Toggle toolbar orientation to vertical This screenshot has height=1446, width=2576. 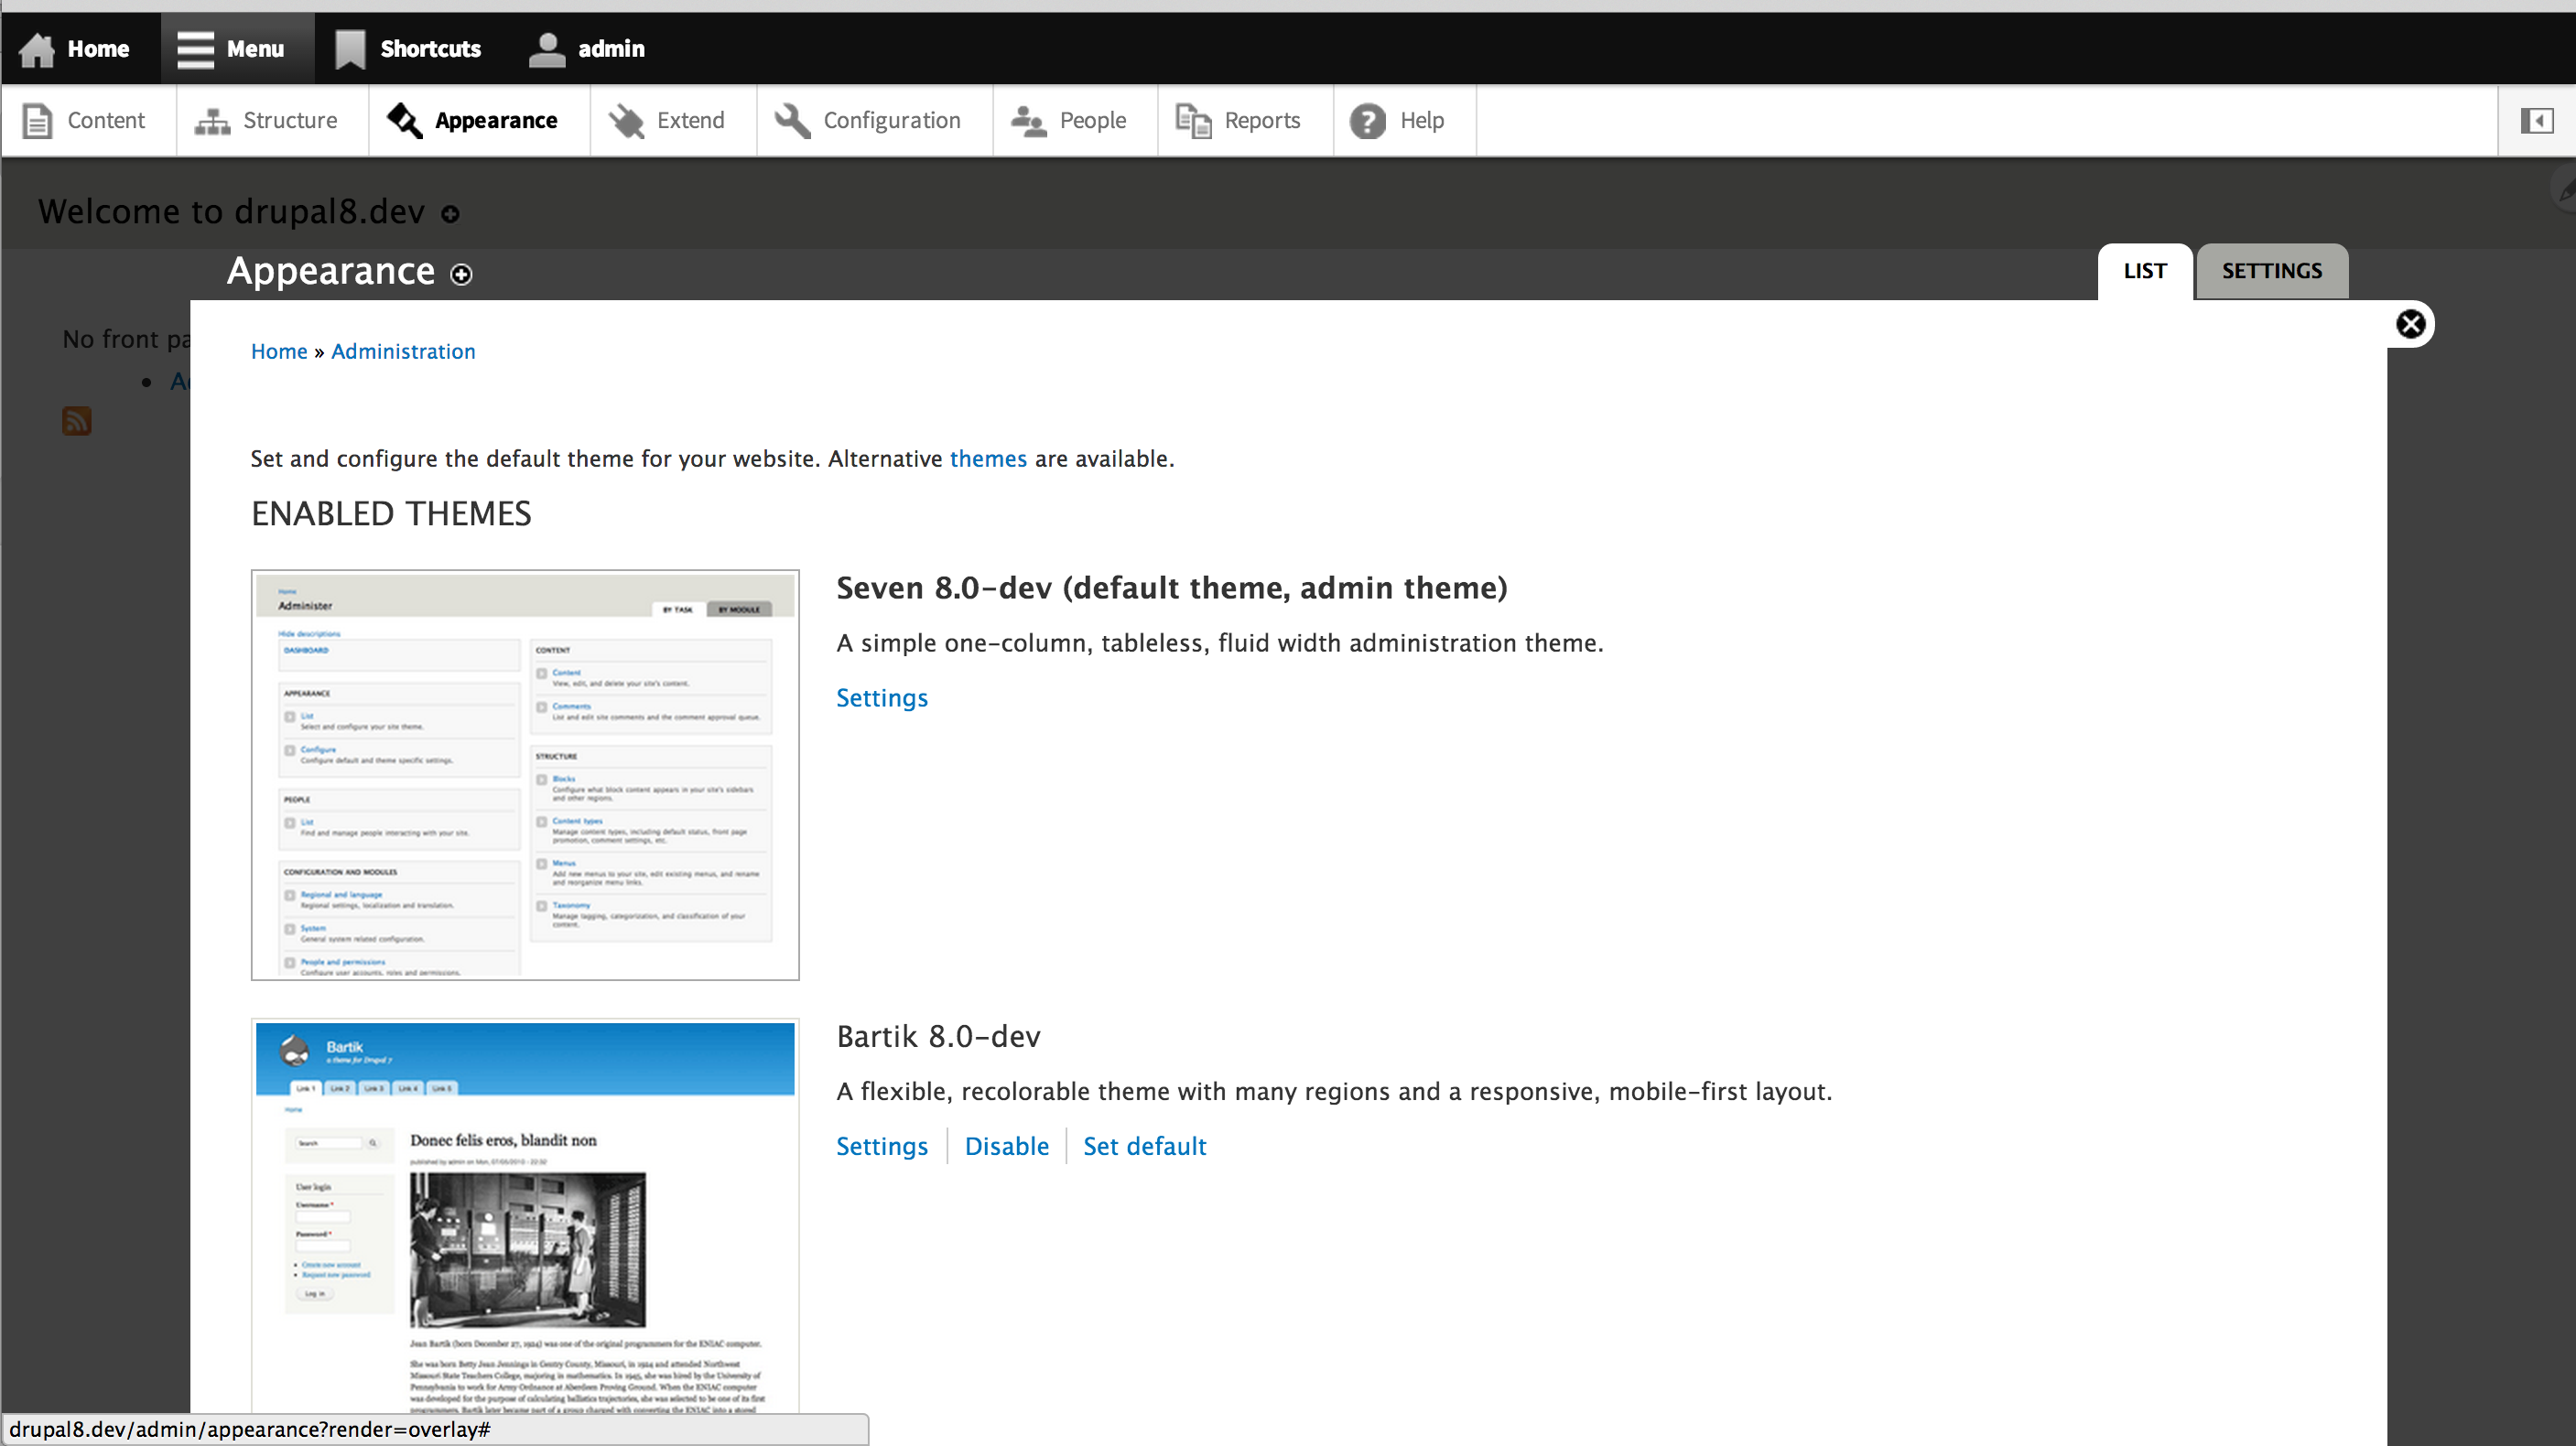click(x=2536, y=121)
